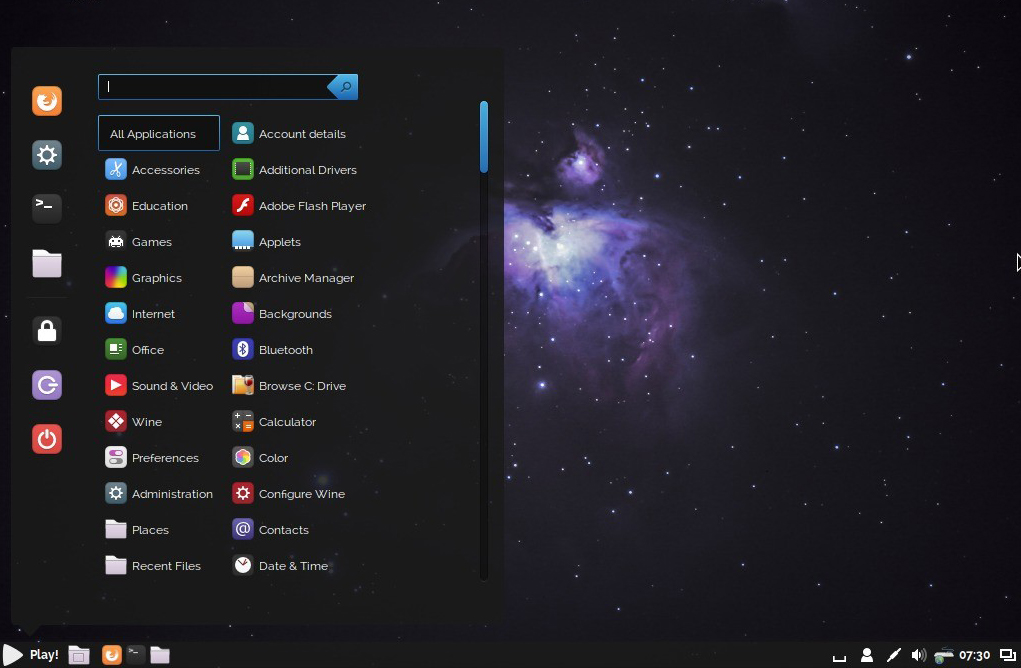Click the purple log out icon
This screenshot has width=1021, height=668.
pyautogui.click(x=47, y=385)
